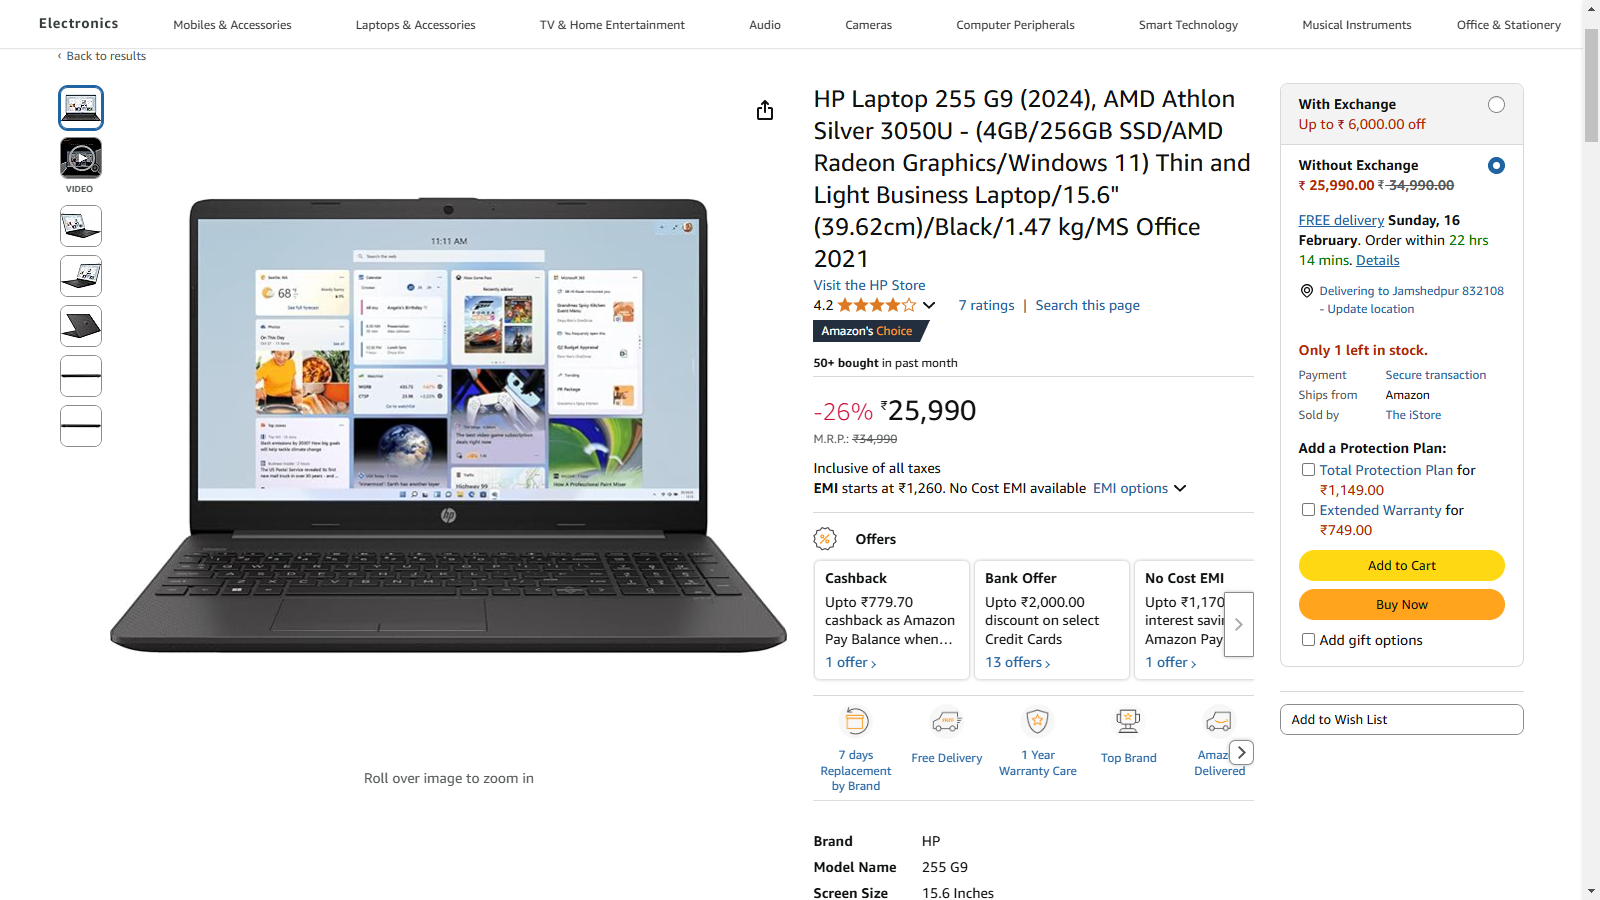Click the Free Delivery truck icon

[946, 721]
